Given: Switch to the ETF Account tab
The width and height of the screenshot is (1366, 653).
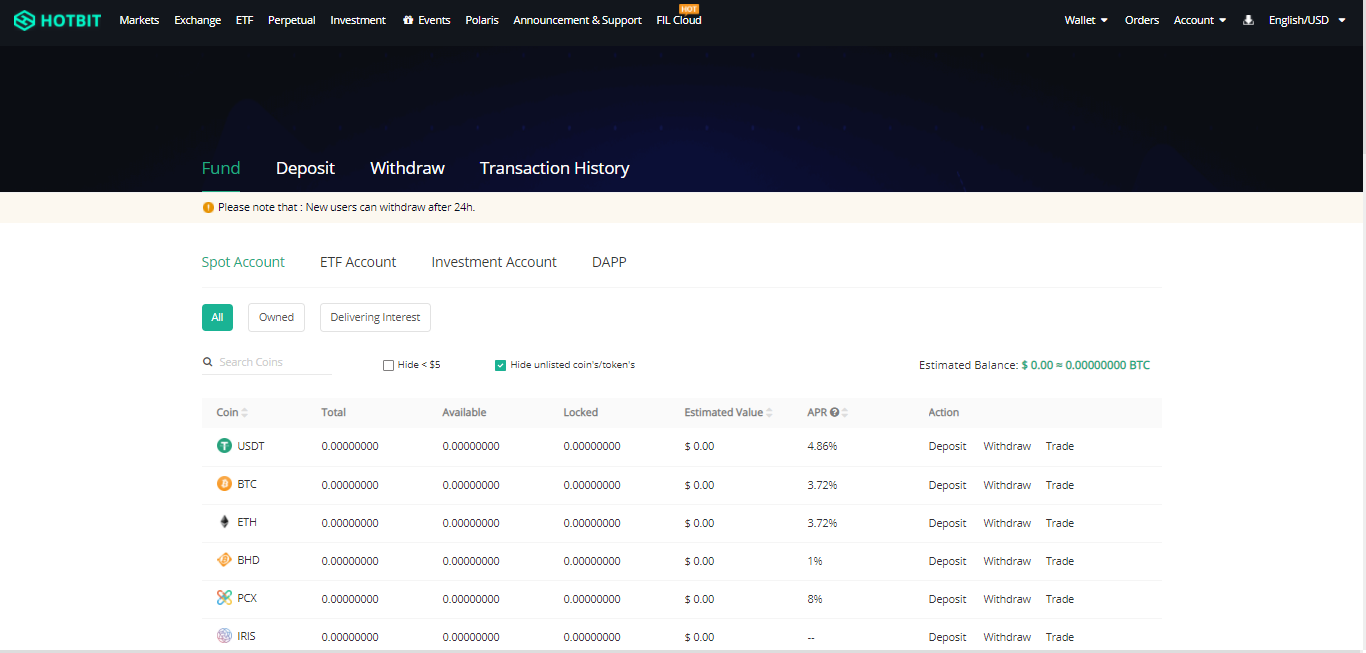Looking at the screenshot, I should point(358,262).
